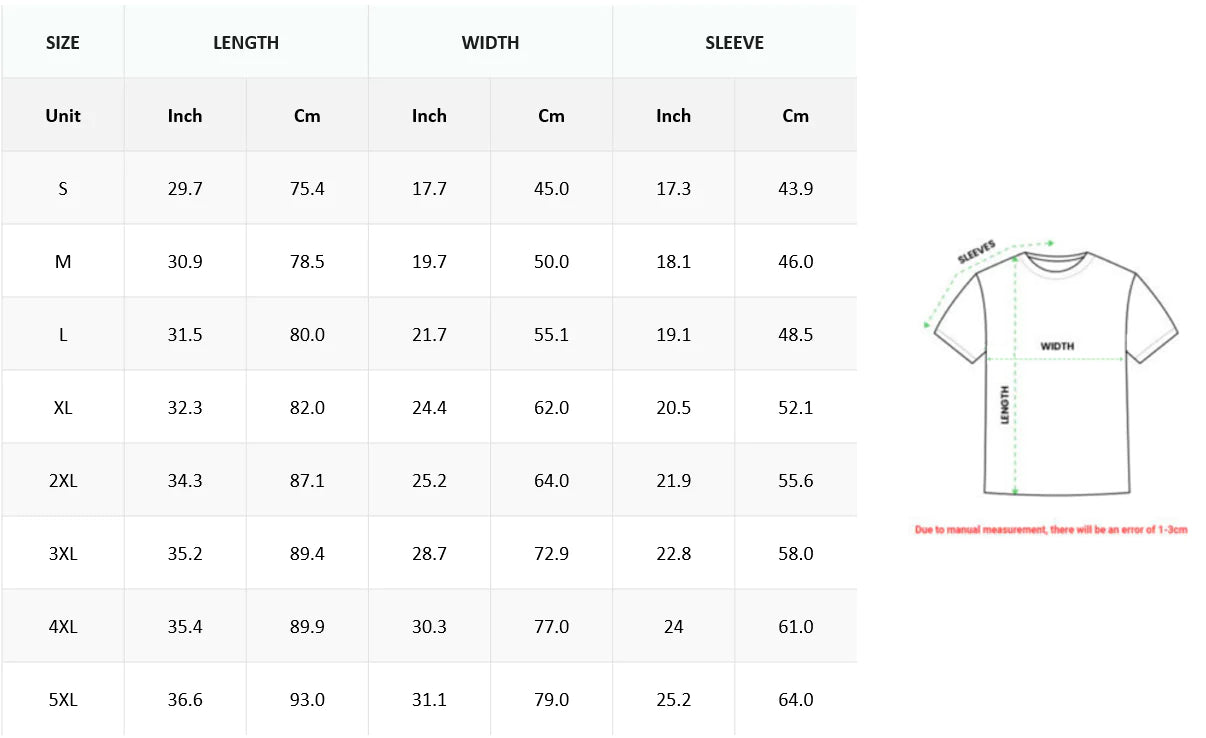
Task: Click the SLEEVES label on the shirt diagram
Action: coord(976,250)
